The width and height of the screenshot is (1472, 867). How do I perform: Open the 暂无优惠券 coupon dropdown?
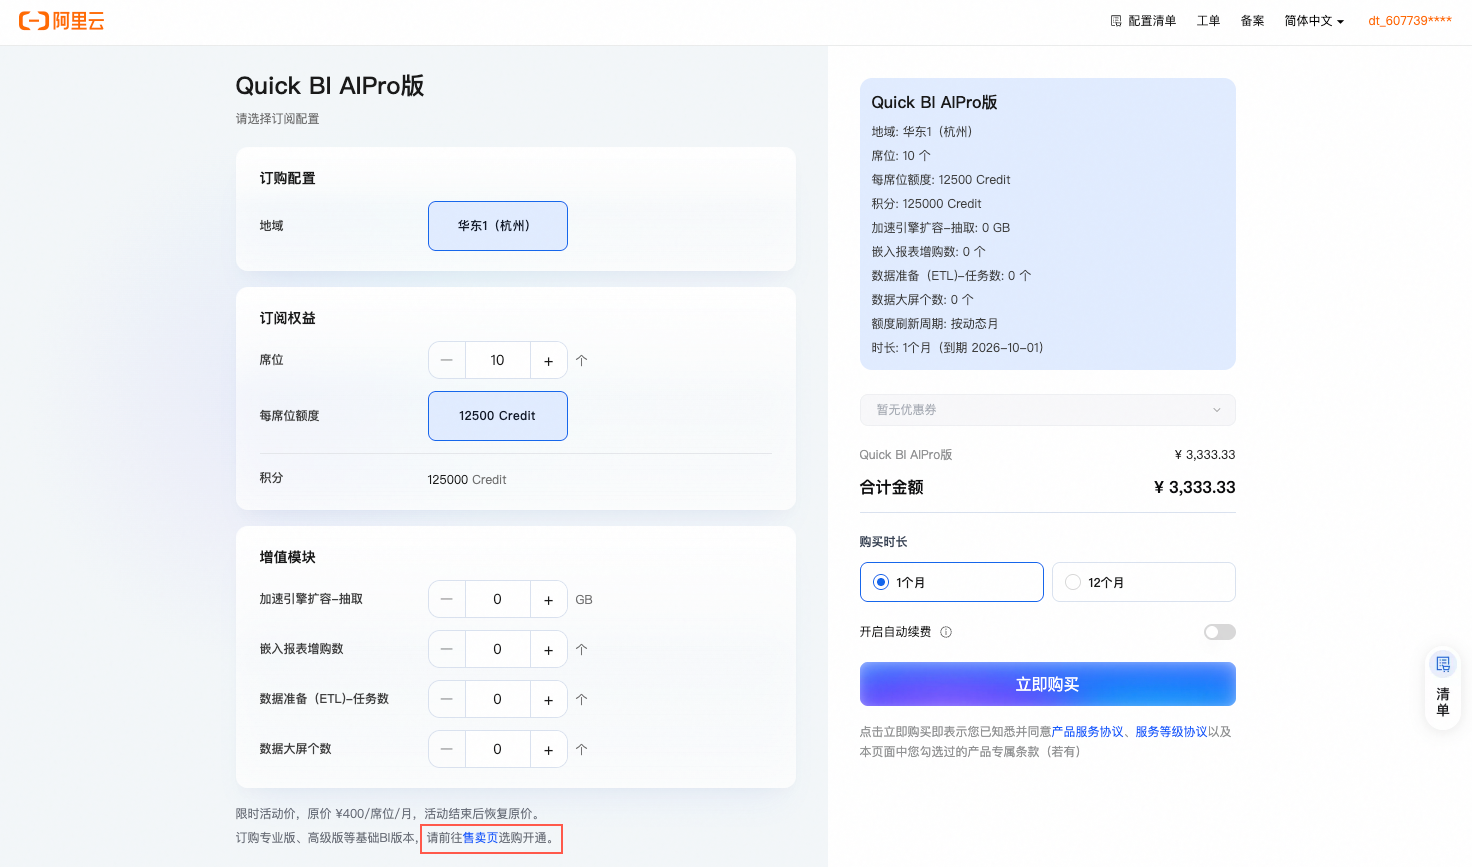click(x=1047, y=410)
